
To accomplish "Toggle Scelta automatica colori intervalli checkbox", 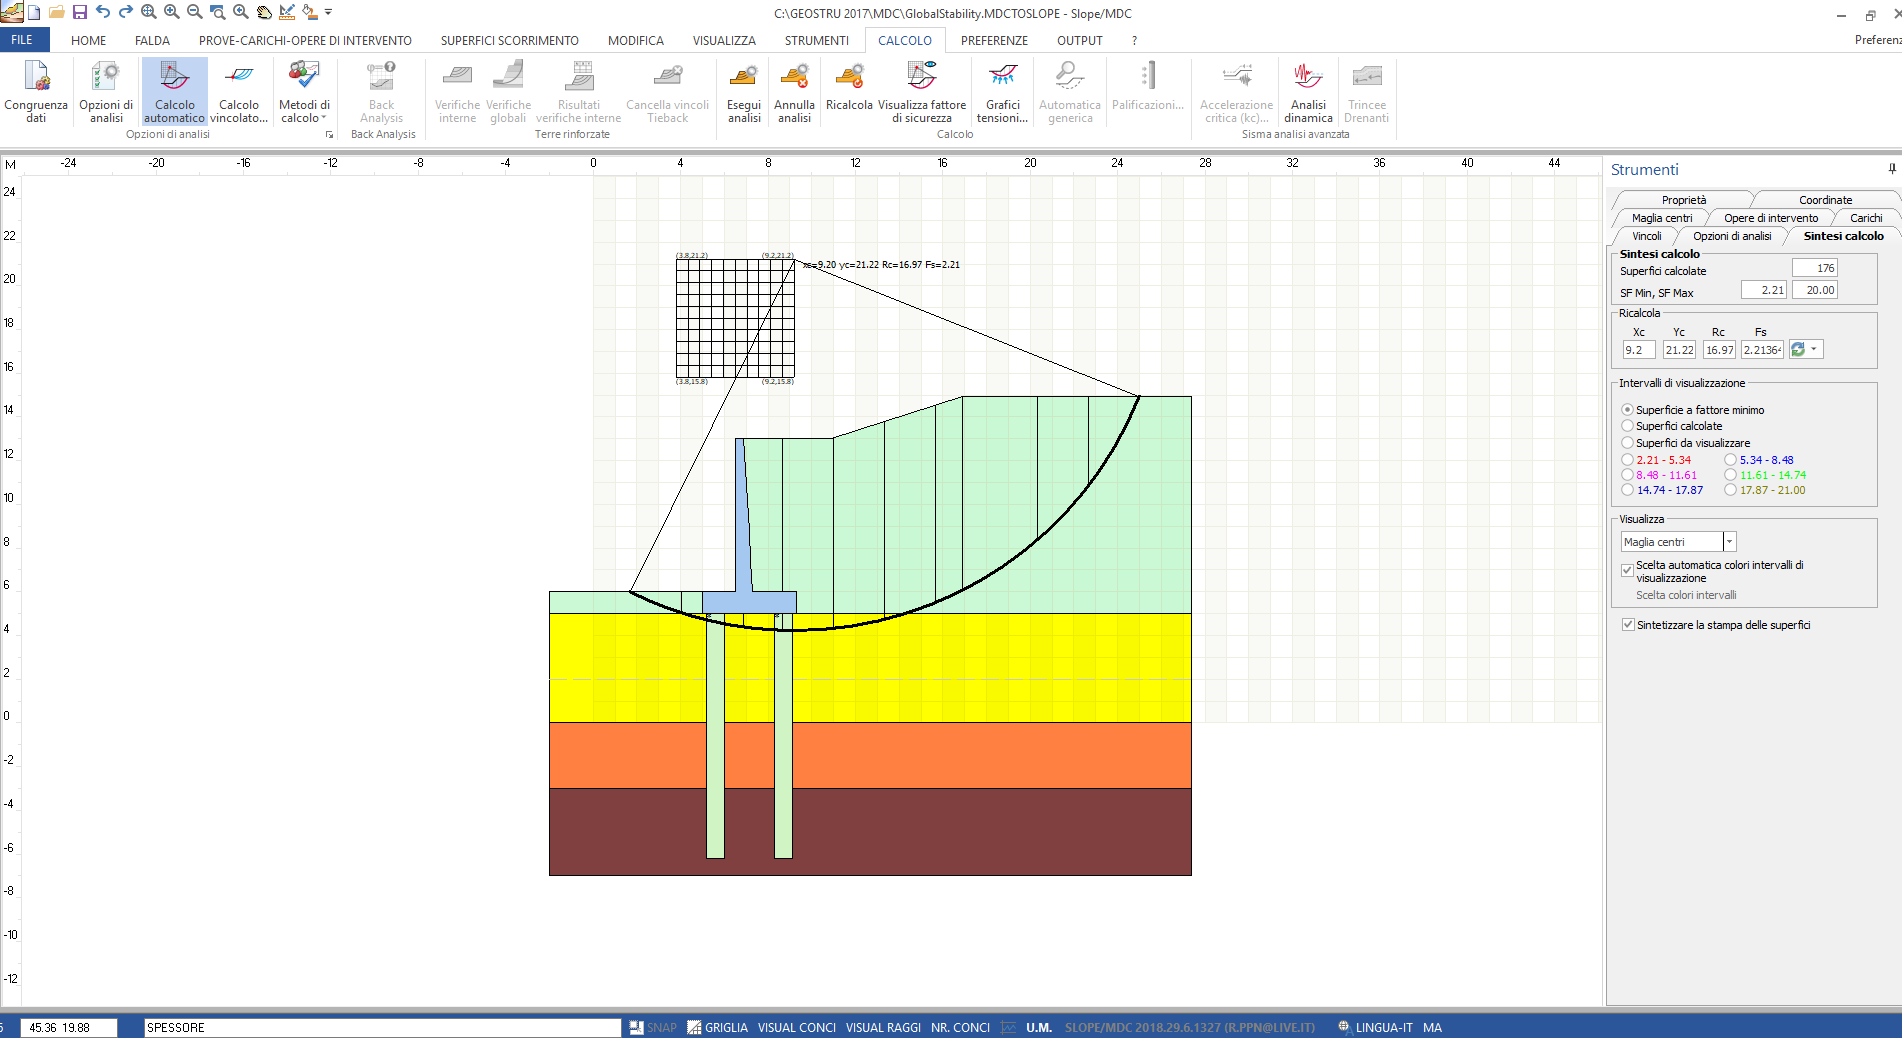I will 1627,570.
